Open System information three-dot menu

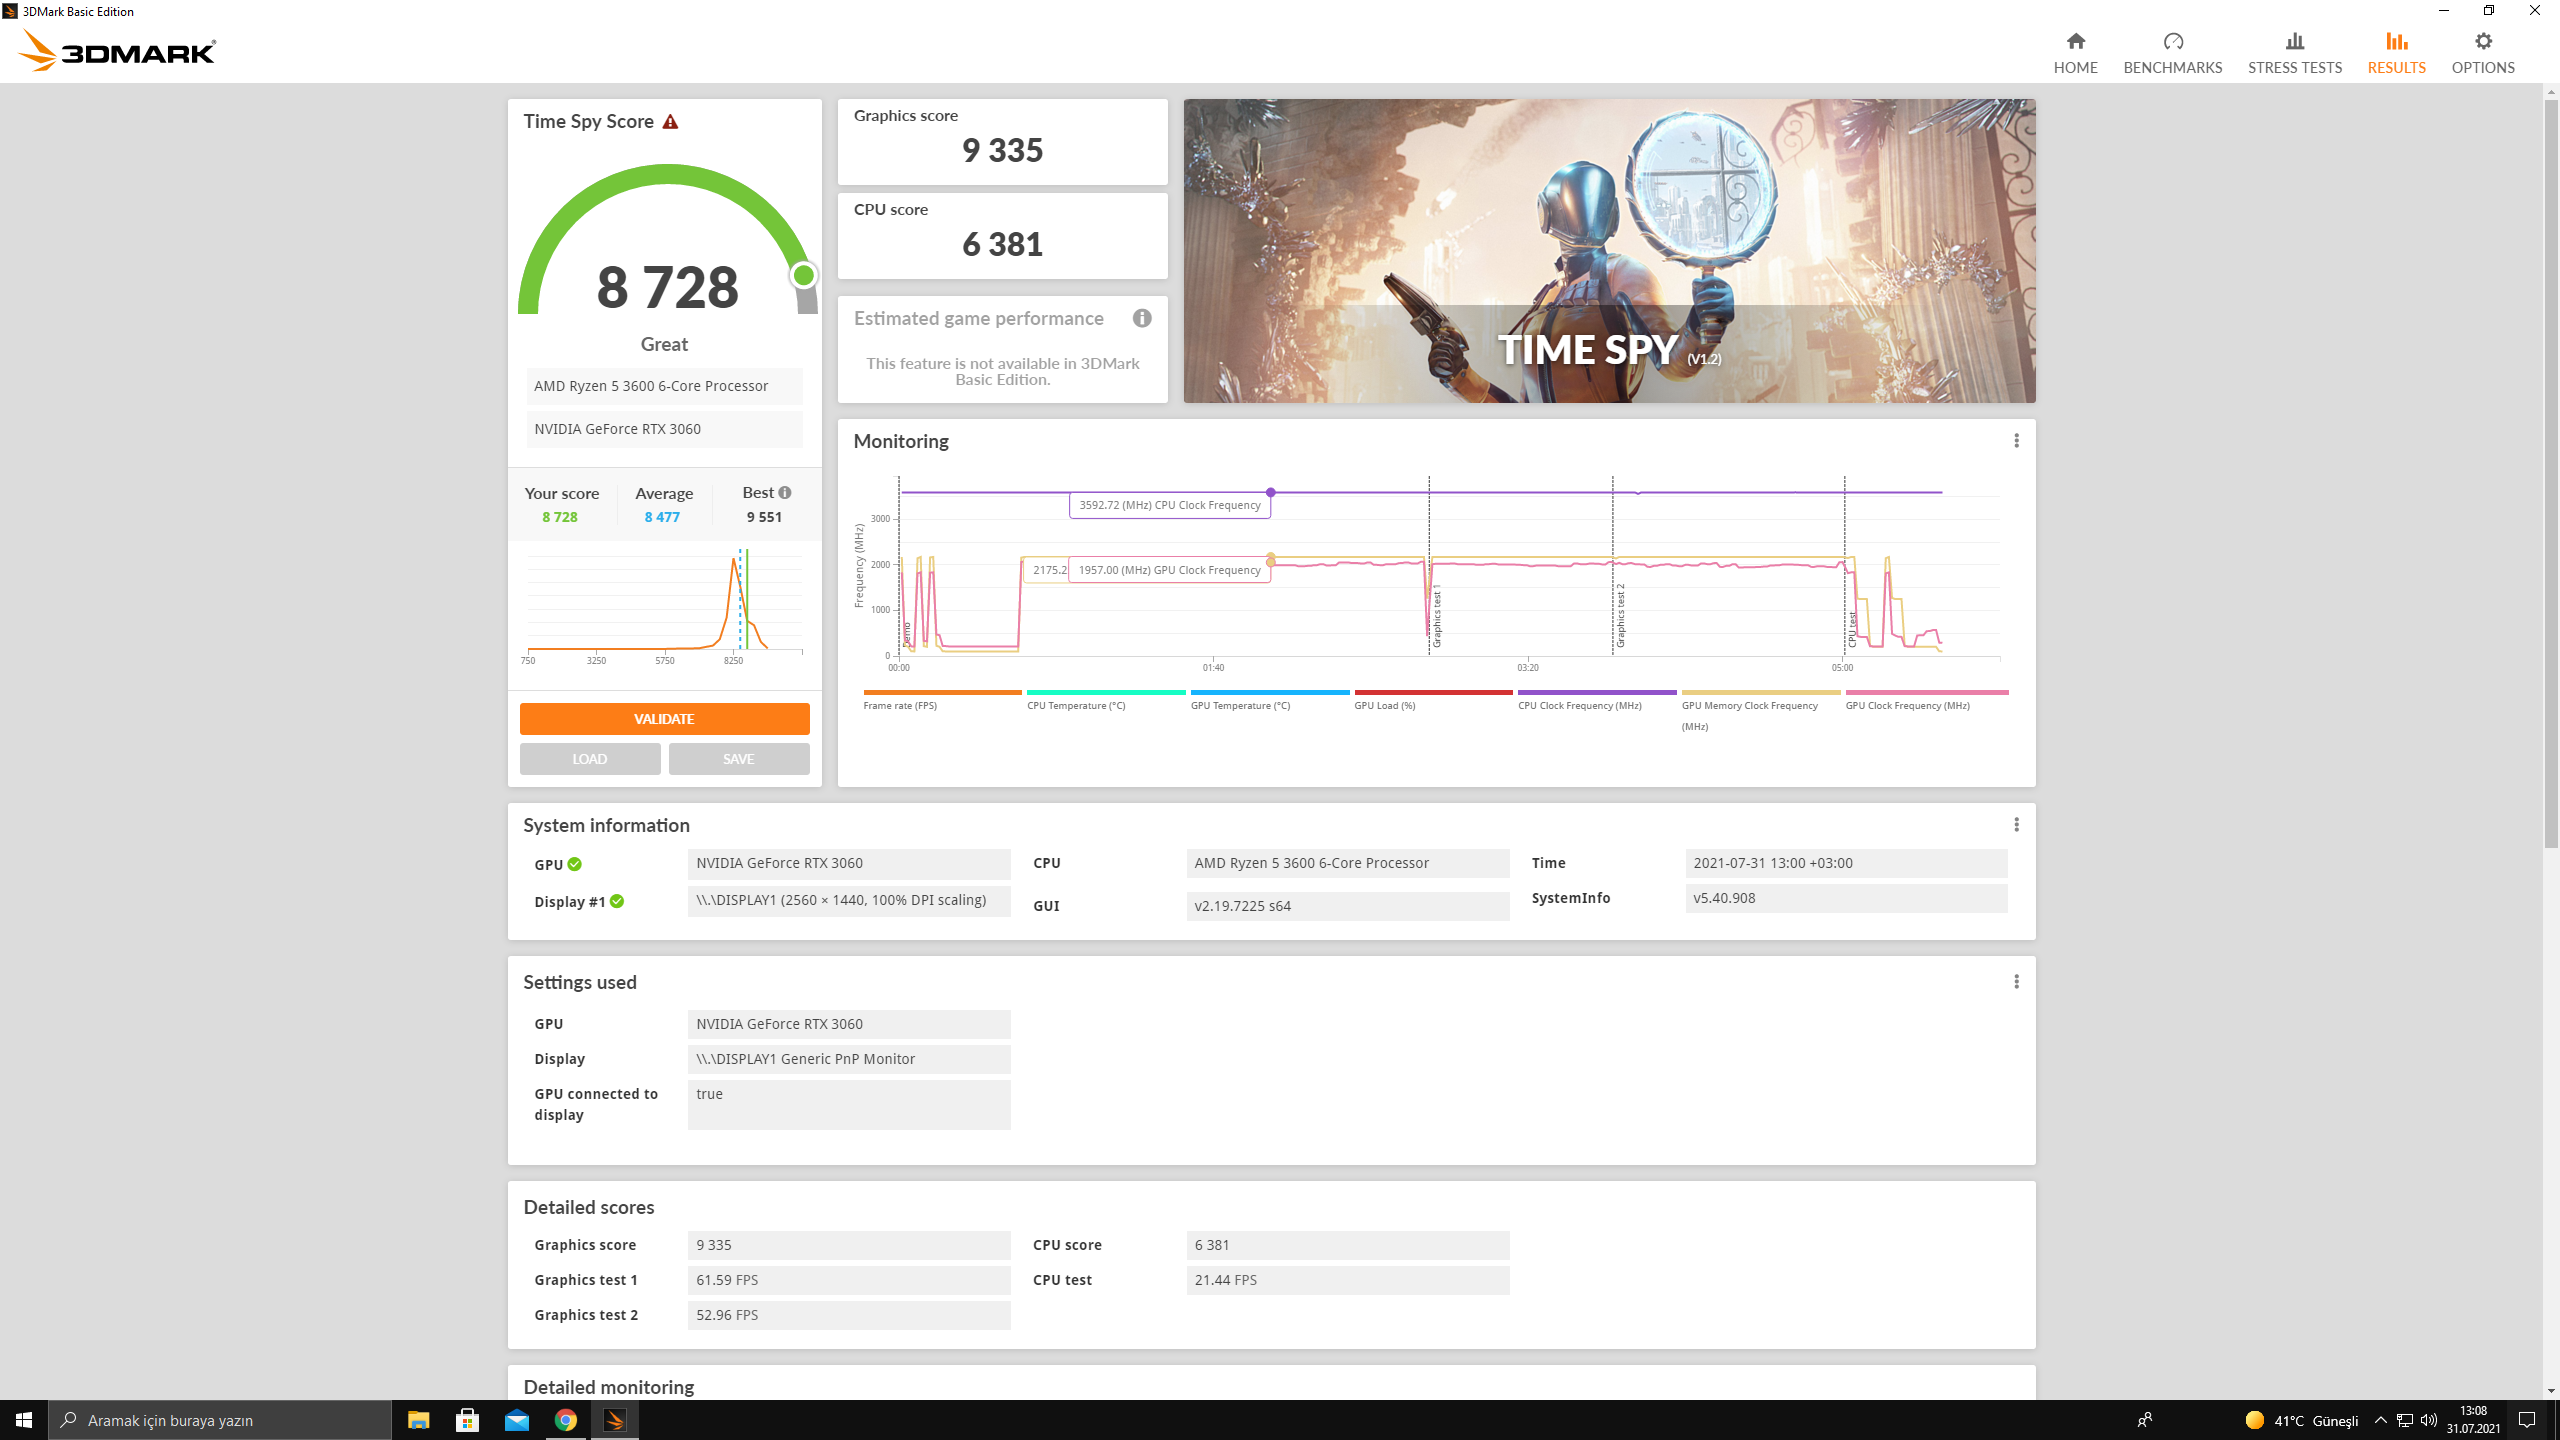[x=2016, y=825]
